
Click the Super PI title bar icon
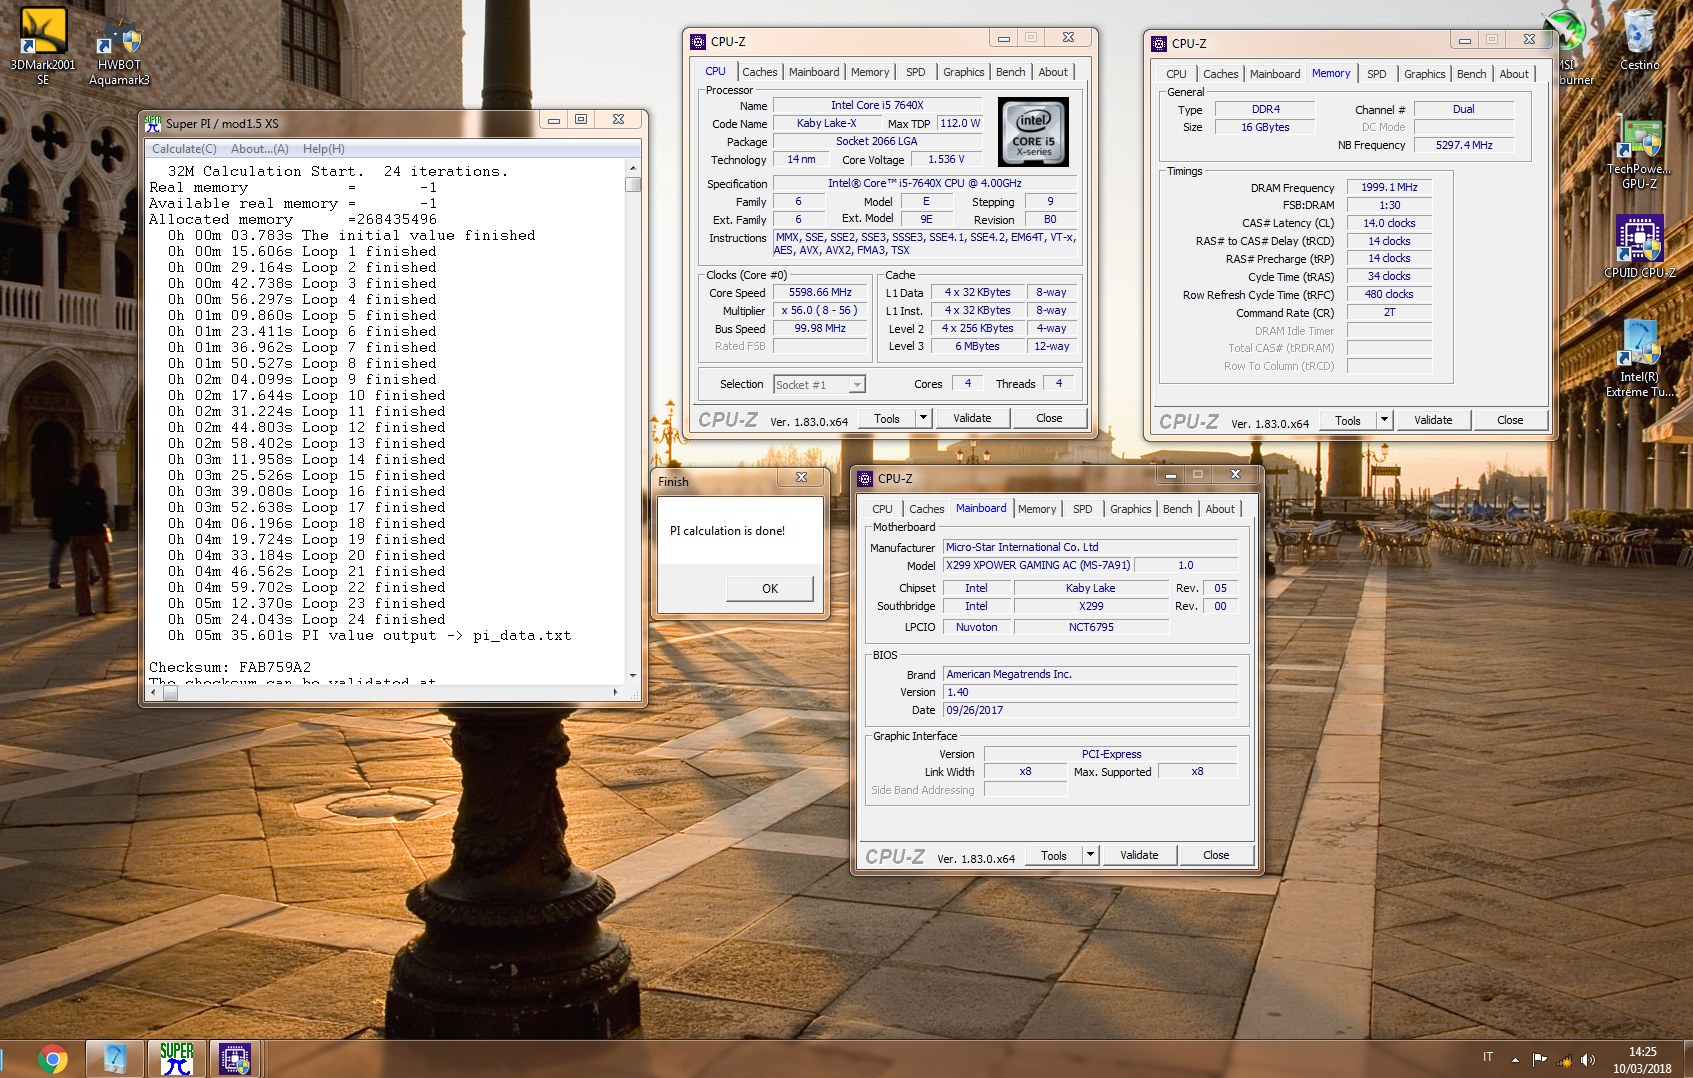[153, 123]
